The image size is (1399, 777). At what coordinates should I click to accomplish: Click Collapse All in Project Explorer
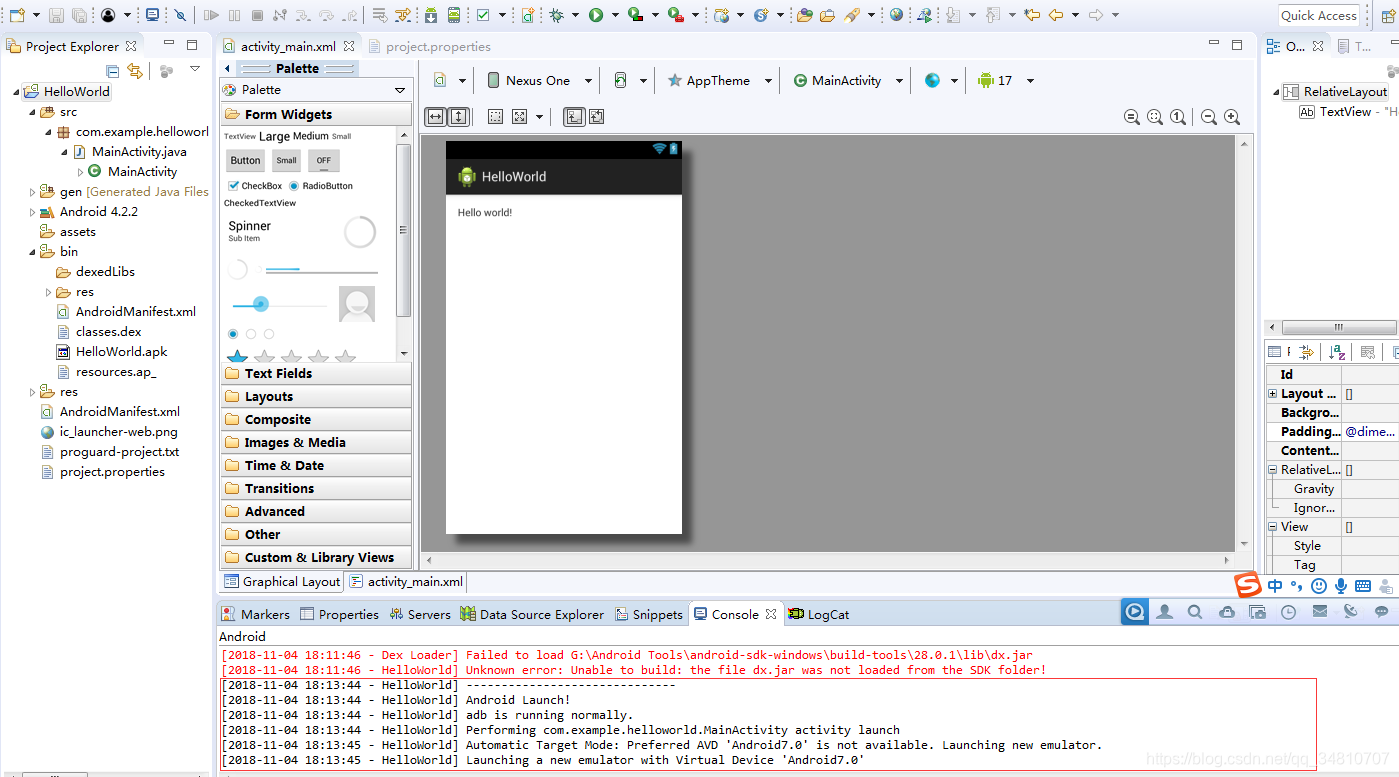click(x=113, y=71)
